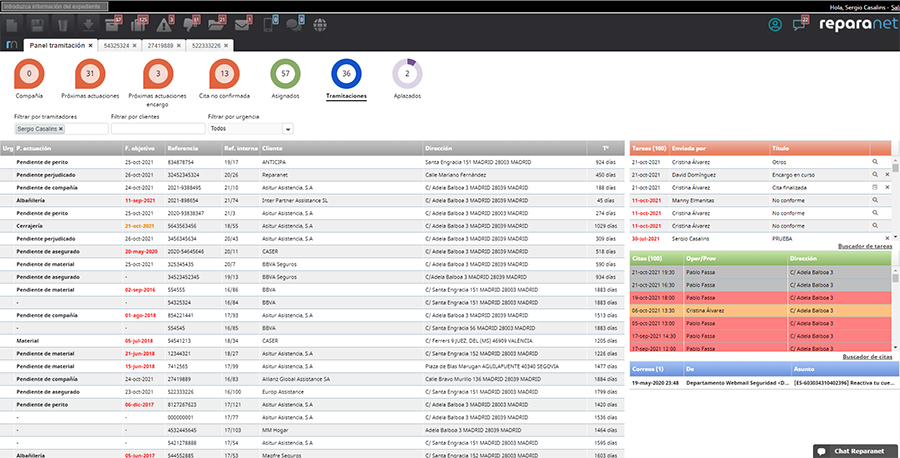Sort table by 'F. objetivo' column header

pos(140,148)
